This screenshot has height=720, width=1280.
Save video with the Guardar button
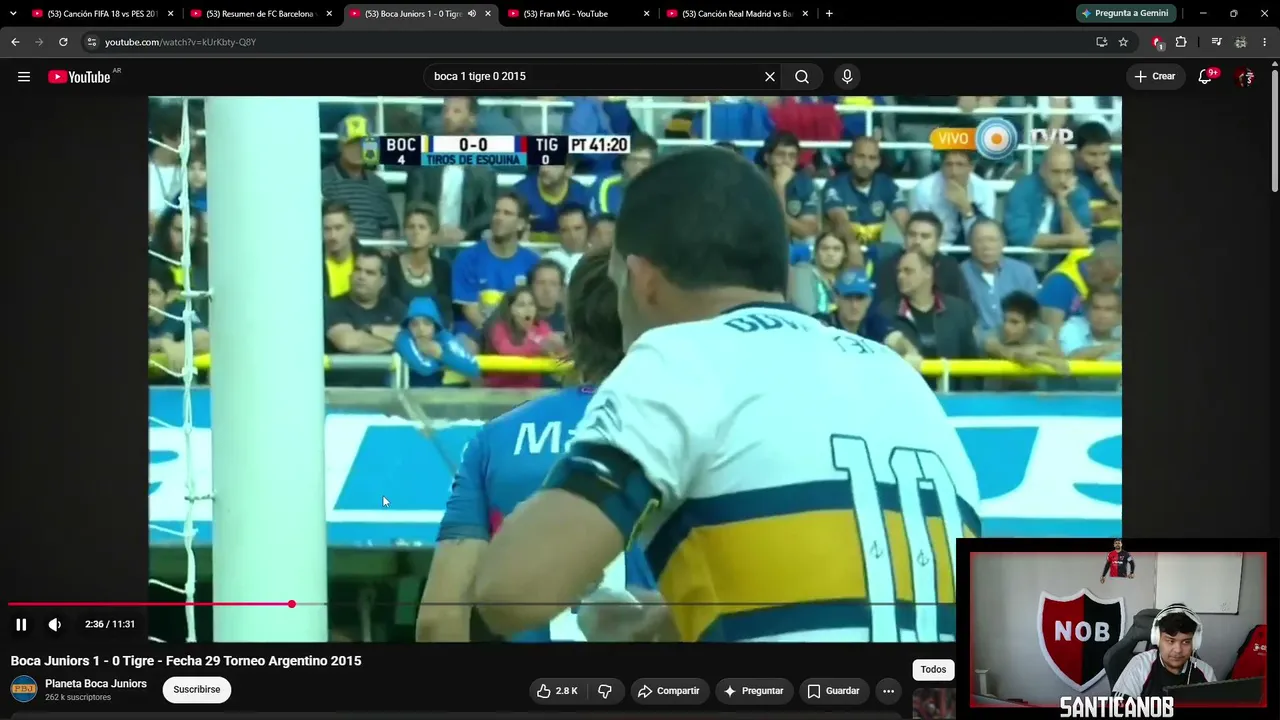point(833,691)
